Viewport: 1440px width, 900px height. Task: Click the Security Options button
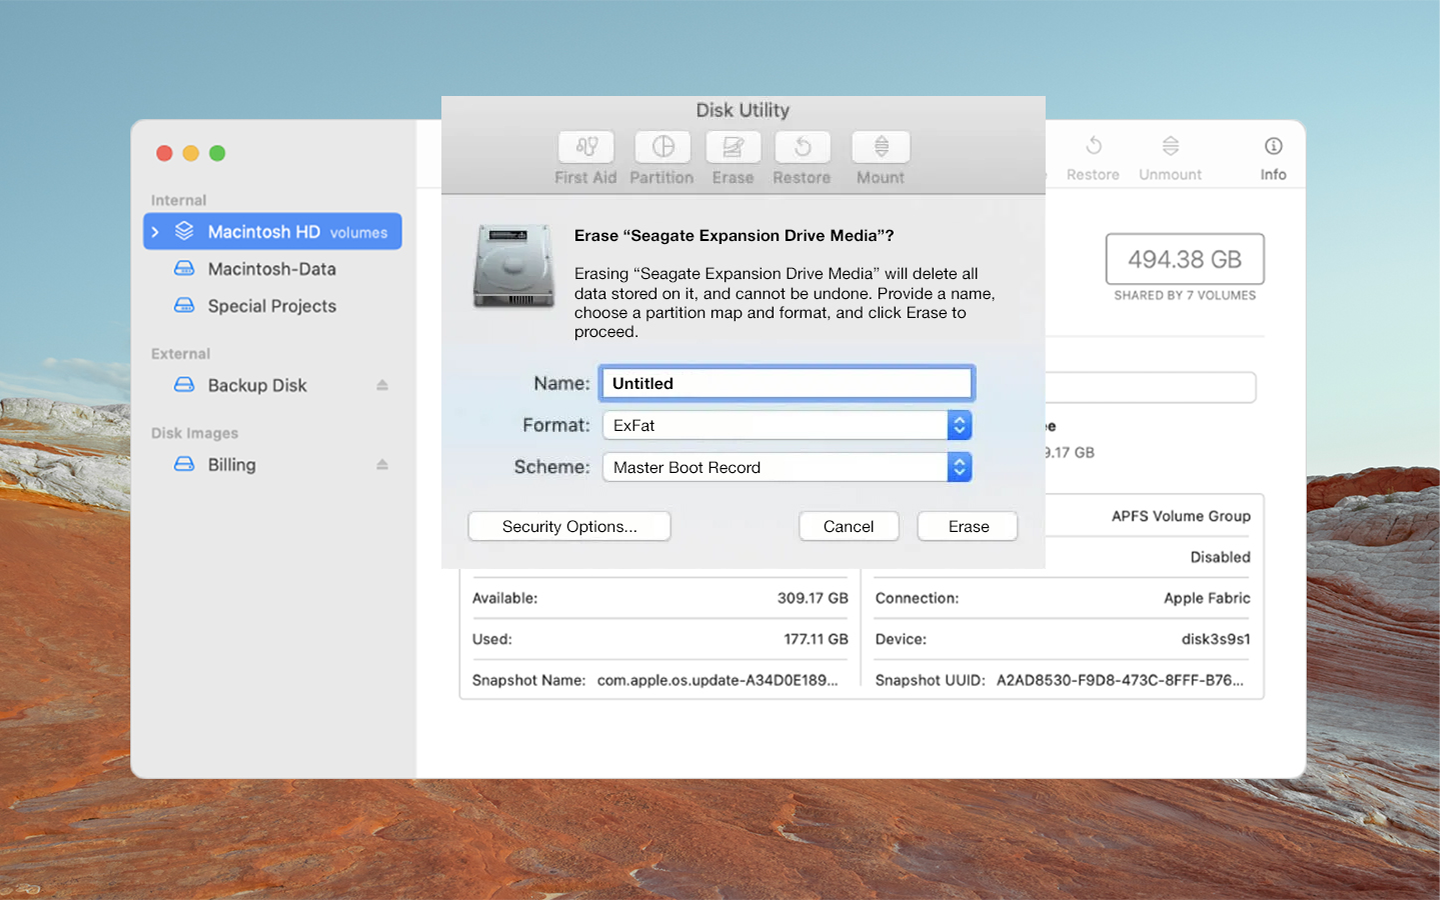[x=569, y=526]
